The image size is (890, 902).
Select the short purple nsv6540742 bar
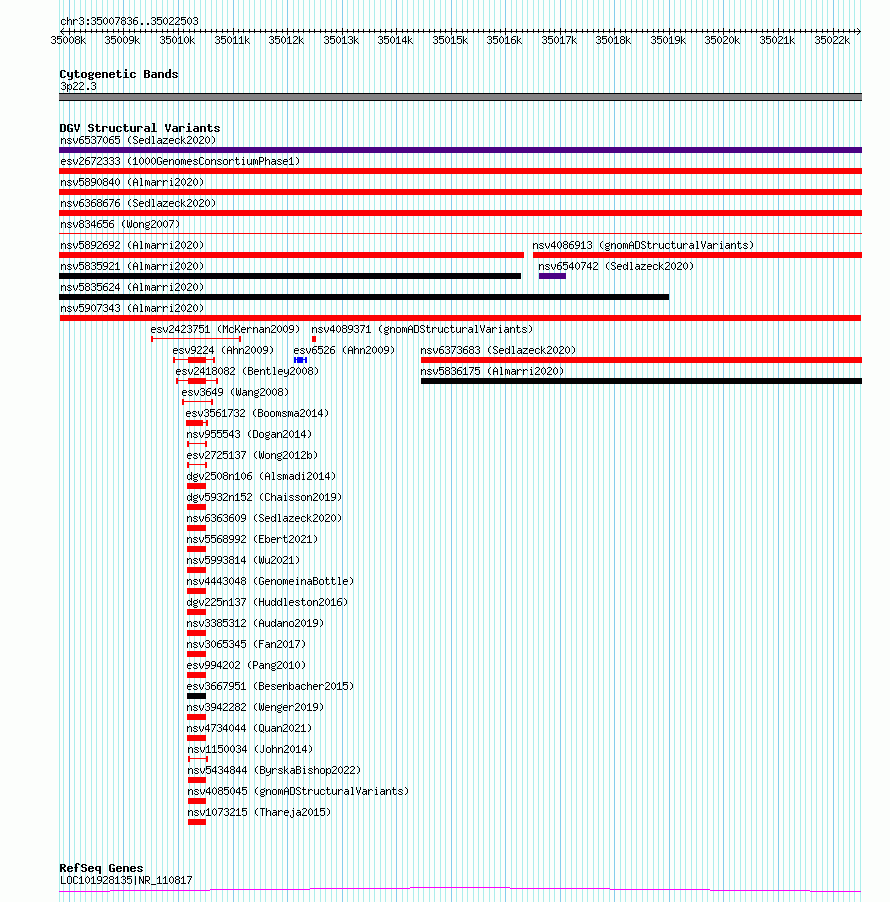click(x=552, y=276)
